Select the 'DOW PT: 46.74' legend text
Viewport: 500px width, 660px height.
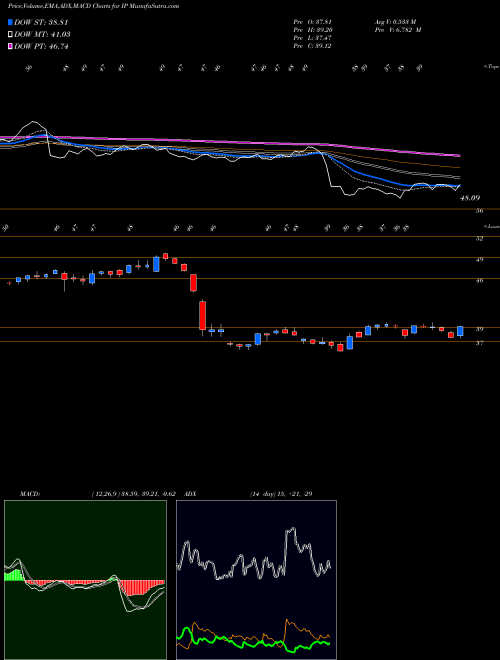(41, 46)
